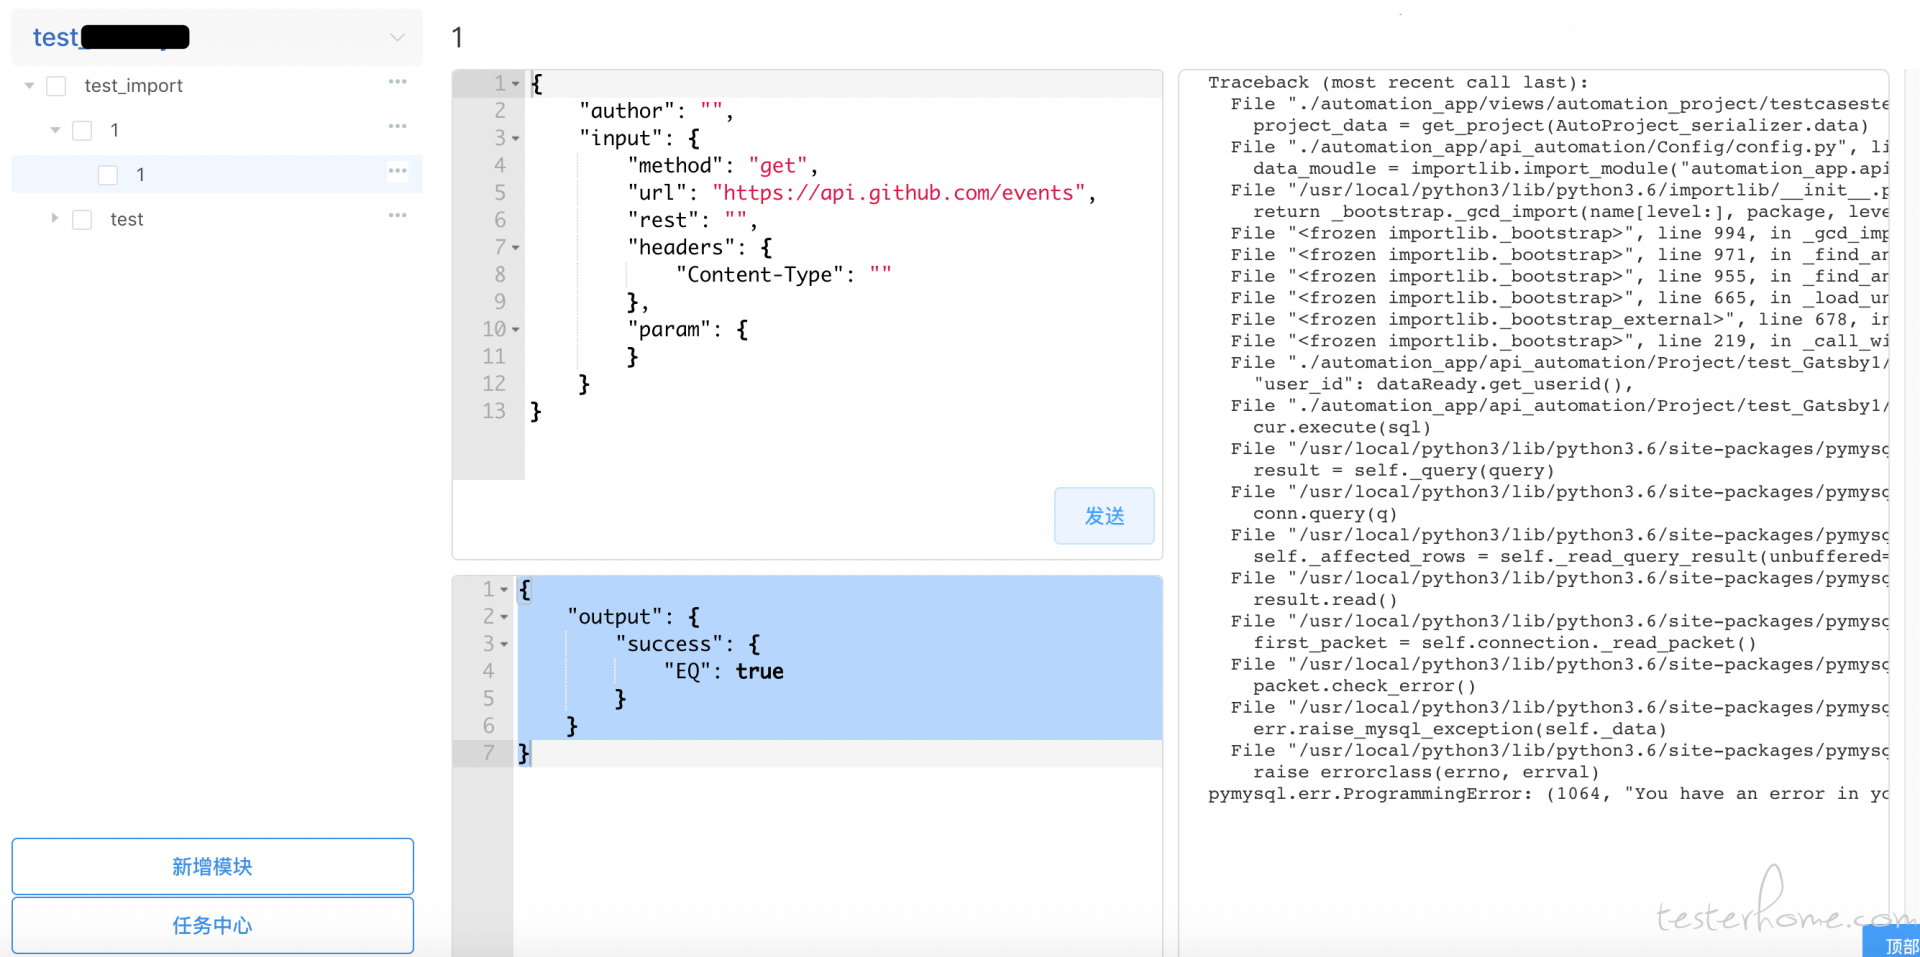Open the 任务中心 task center
Viewport: 1920px width, 957px height.
[212, 925]
